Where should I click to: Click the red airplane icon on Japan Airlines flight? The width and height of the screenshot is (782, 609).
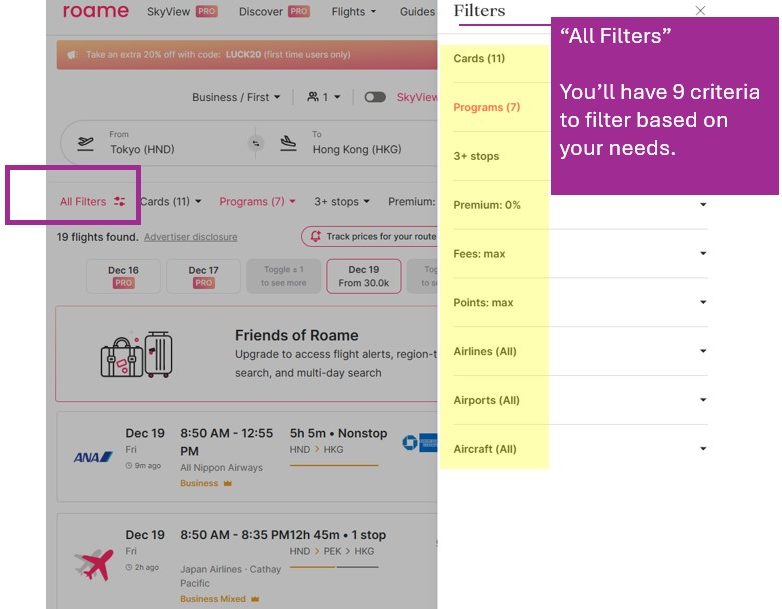[94, 565]
